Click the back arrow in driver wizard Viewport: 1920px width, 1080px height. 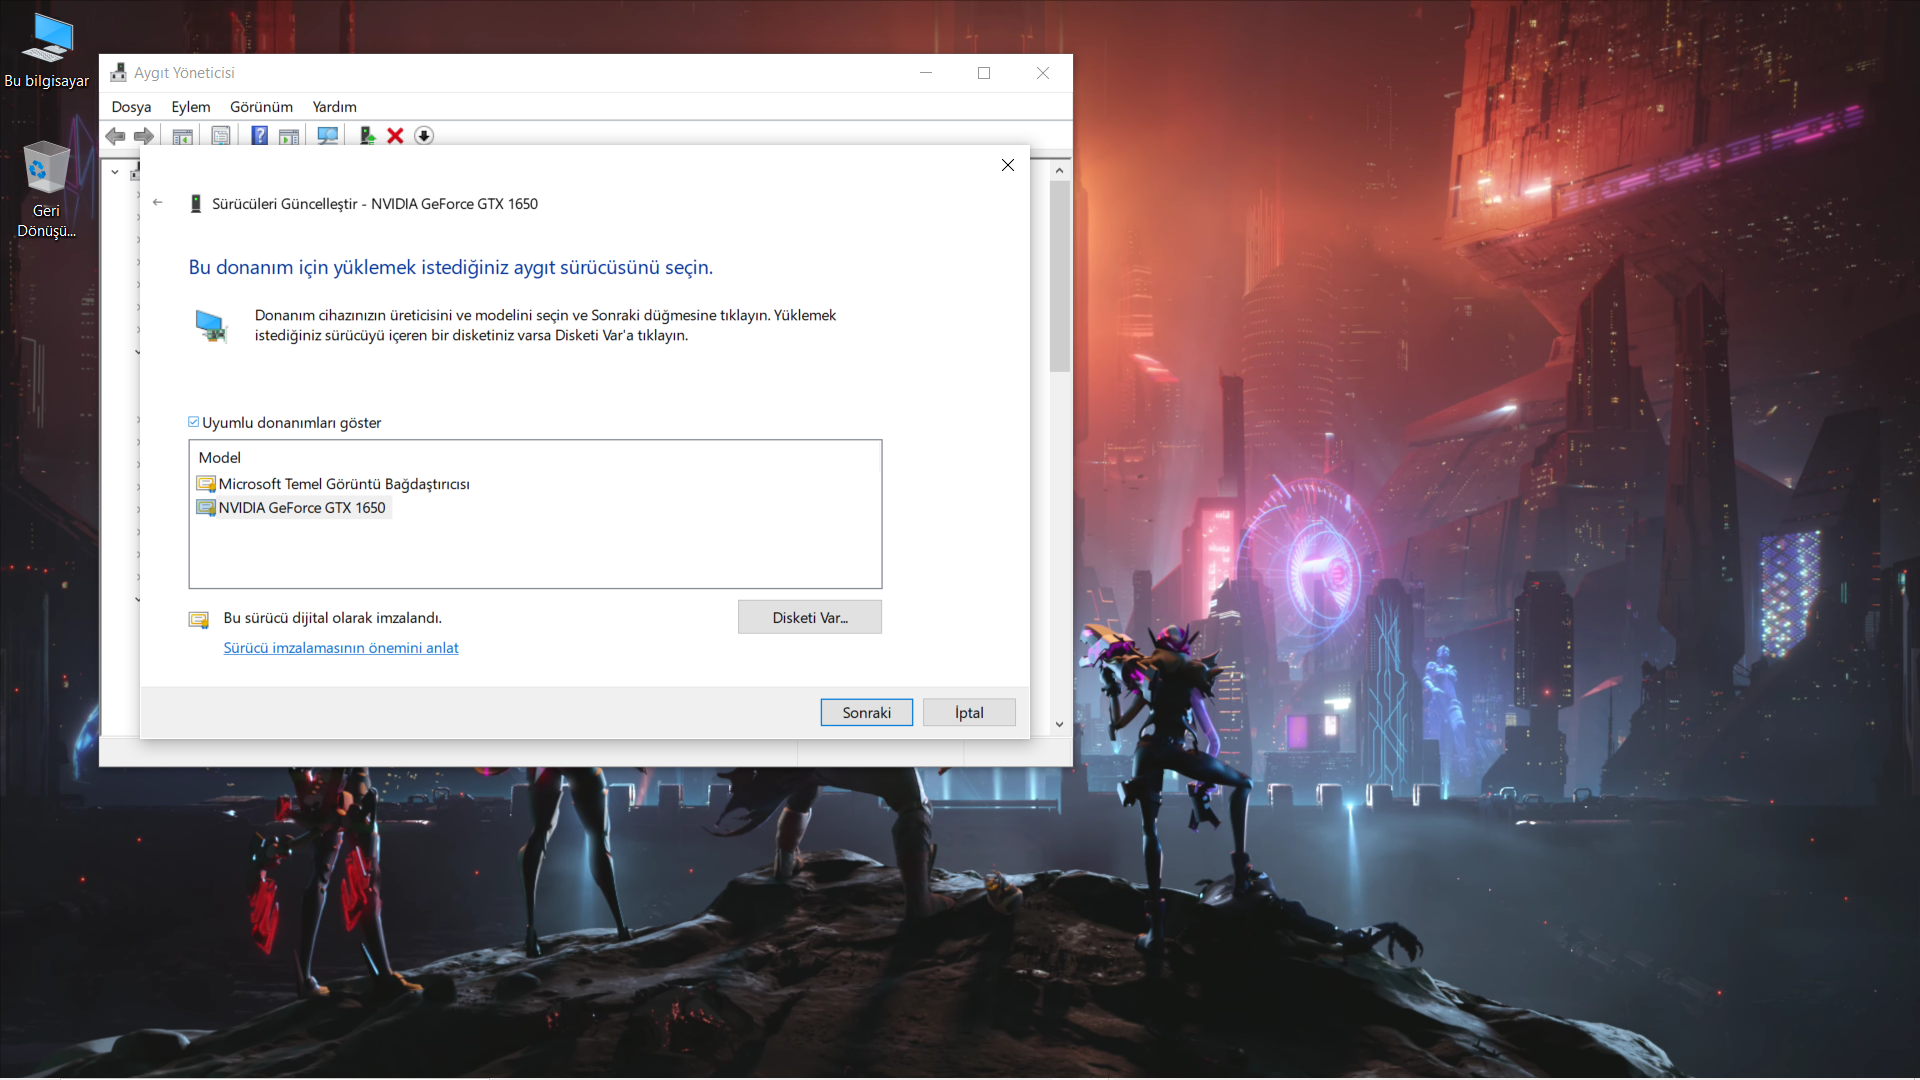(158, 203)
